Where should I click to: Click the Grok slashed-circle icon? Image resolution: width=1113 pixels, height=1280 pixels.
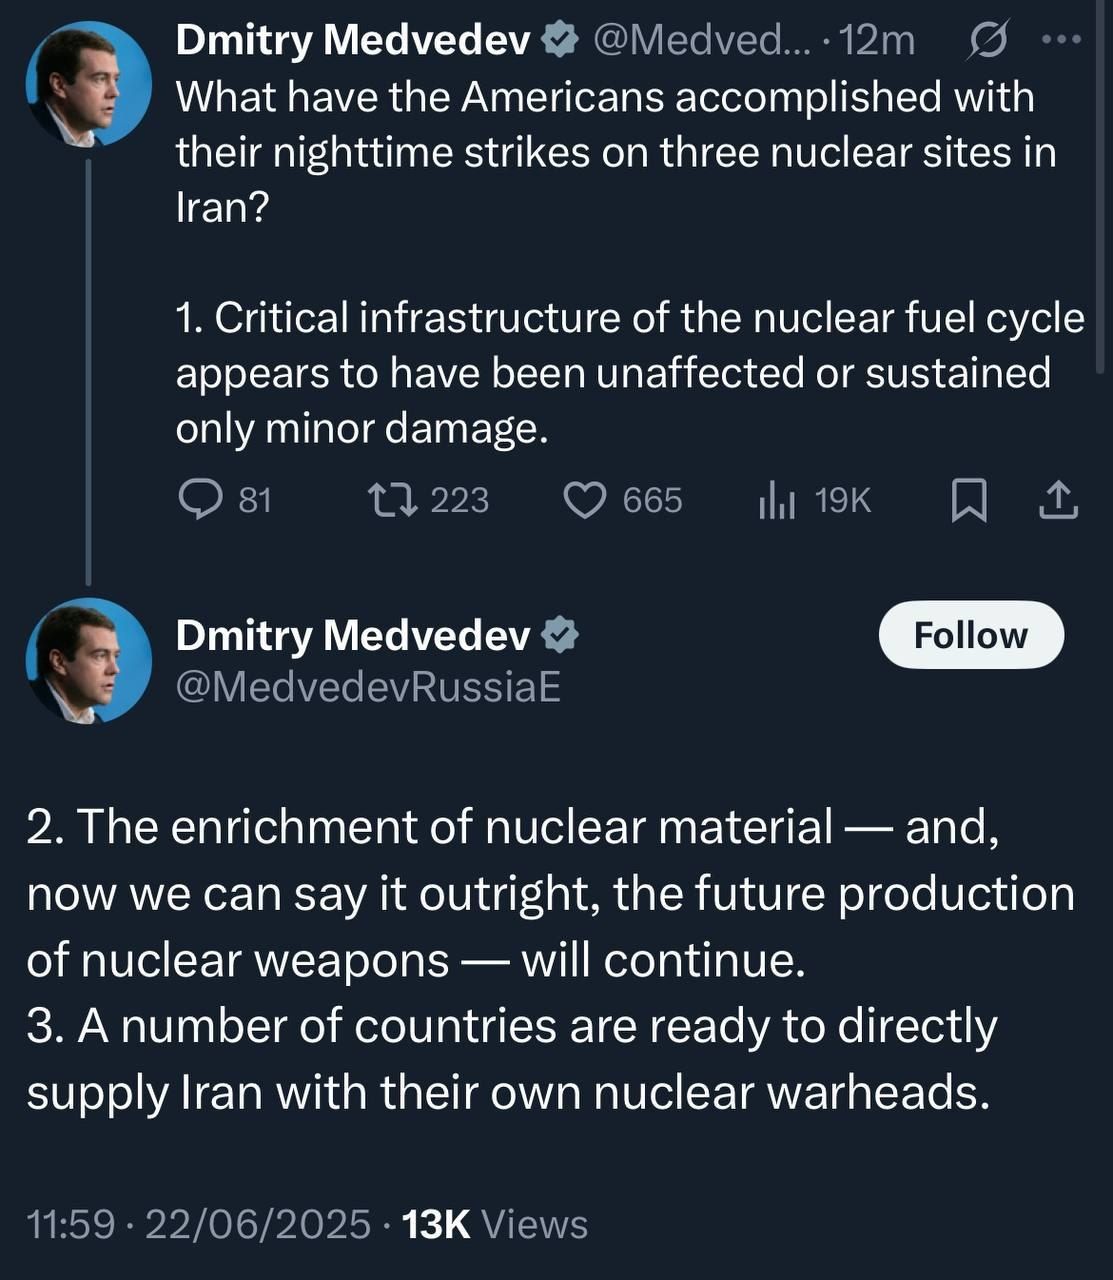pos(988,41)
